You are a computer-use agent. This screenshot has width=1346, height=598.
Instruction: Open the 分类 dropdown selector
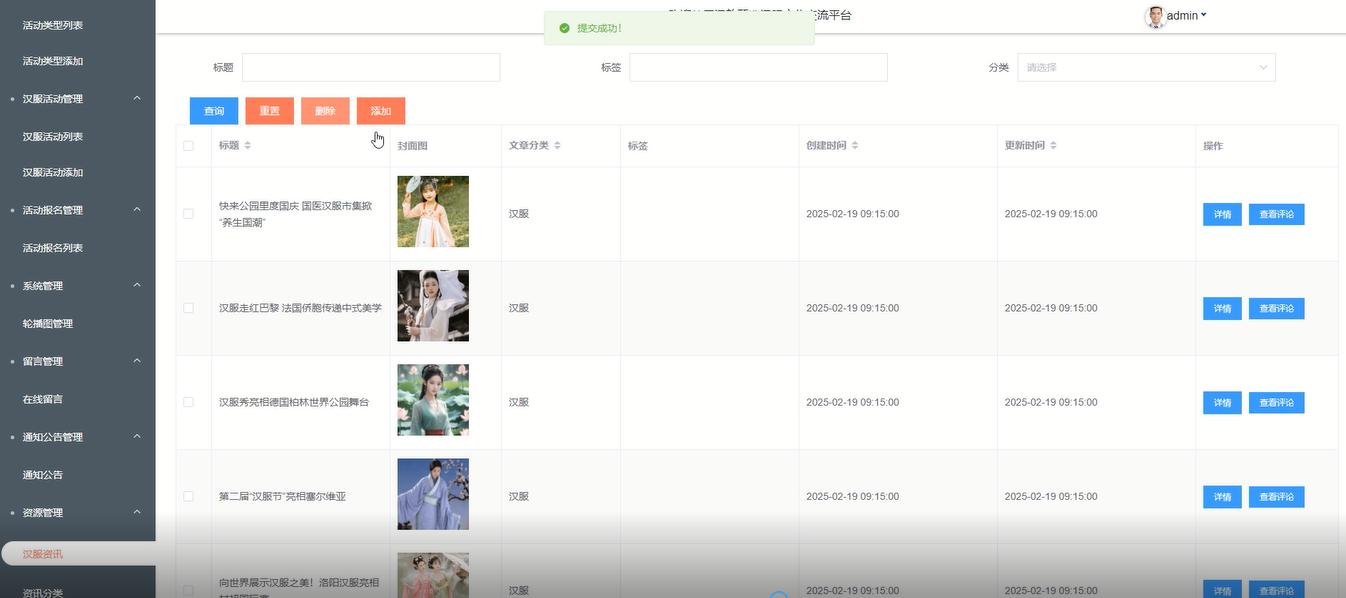coord(1146,67)
